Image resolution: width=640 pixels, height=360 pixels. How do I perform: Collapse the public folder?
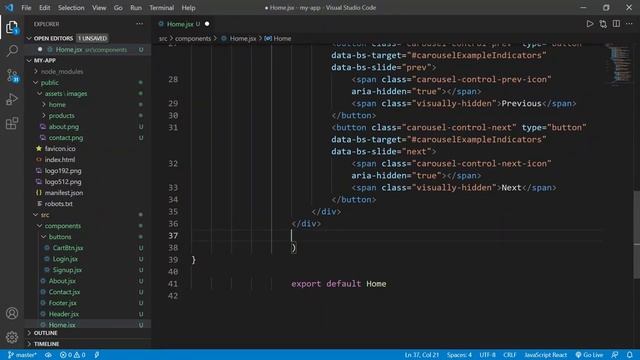coord(49,82)
